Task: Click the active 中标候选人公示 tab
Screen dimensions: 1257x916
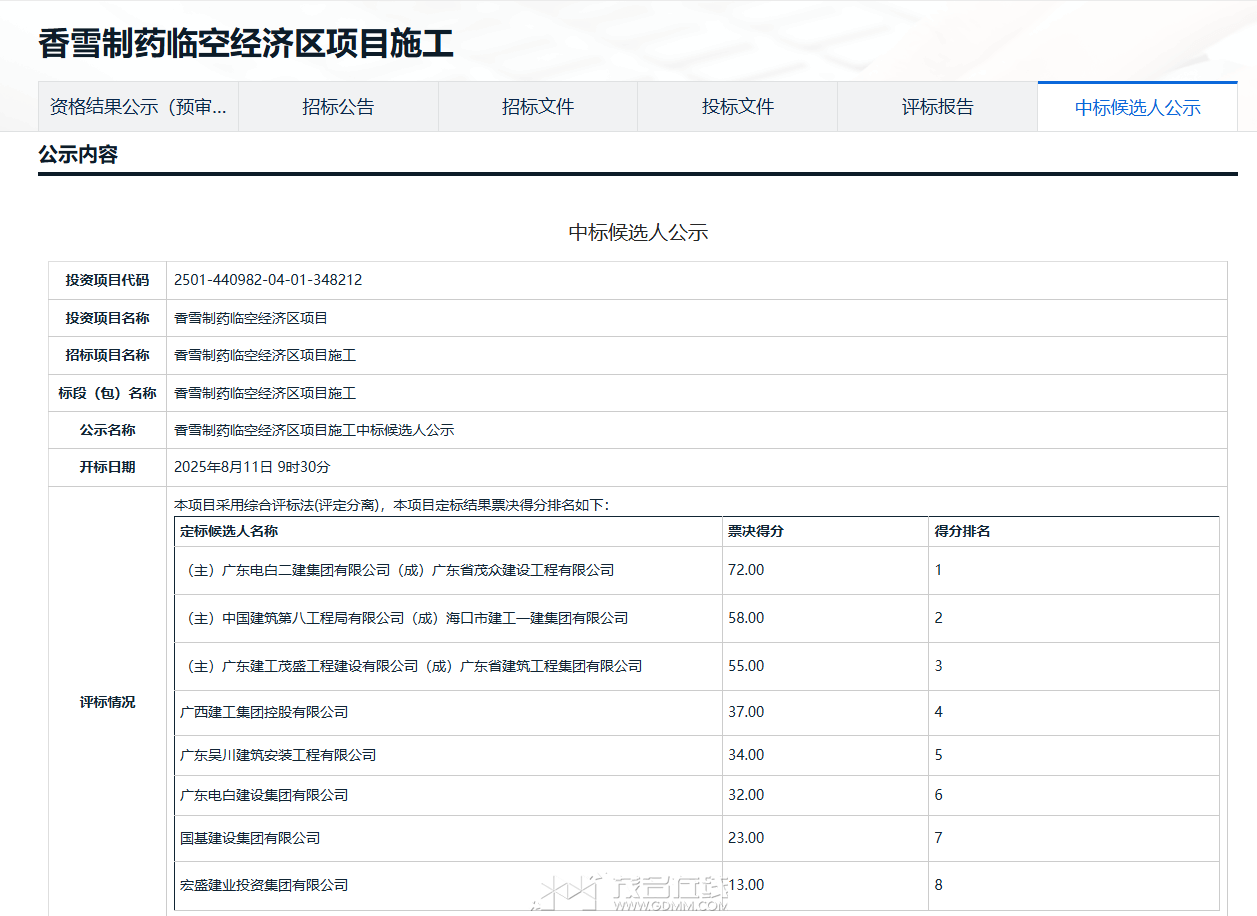Action: (x=1137, y=108)
